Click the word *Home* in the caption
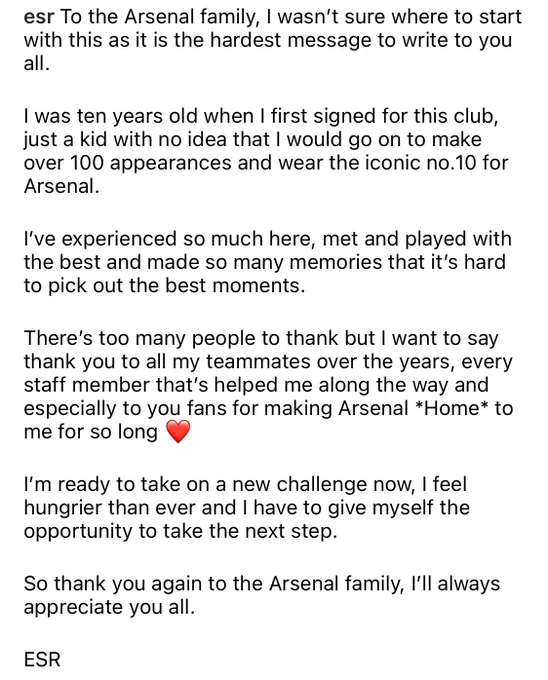This screenshot has width=548, height=680. (x=451, y=408)
